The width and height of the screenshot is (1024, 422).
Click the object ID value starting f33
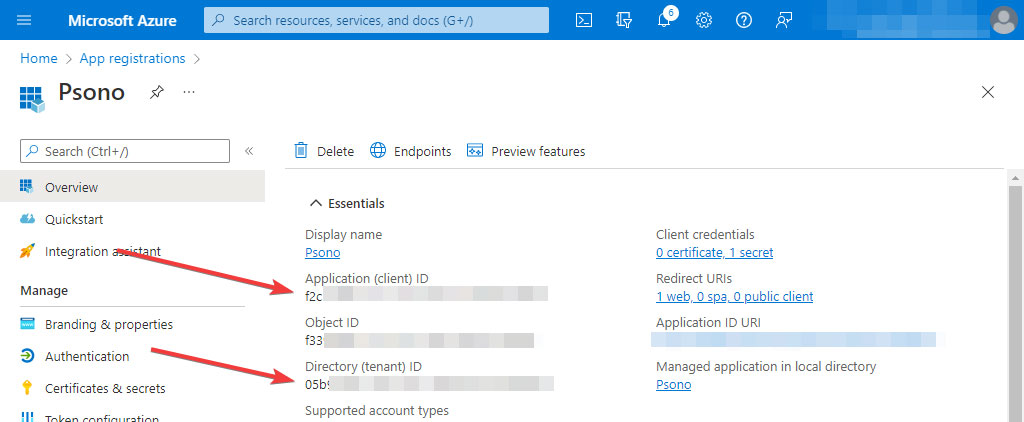420,340
